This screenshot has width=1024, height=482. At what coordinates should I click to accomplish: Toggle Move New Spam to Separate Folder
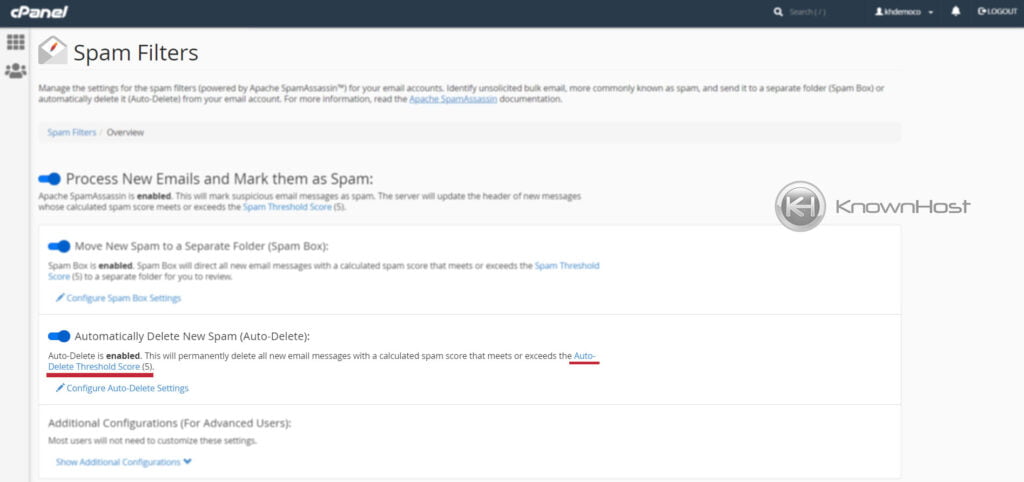tap(59, 246)
